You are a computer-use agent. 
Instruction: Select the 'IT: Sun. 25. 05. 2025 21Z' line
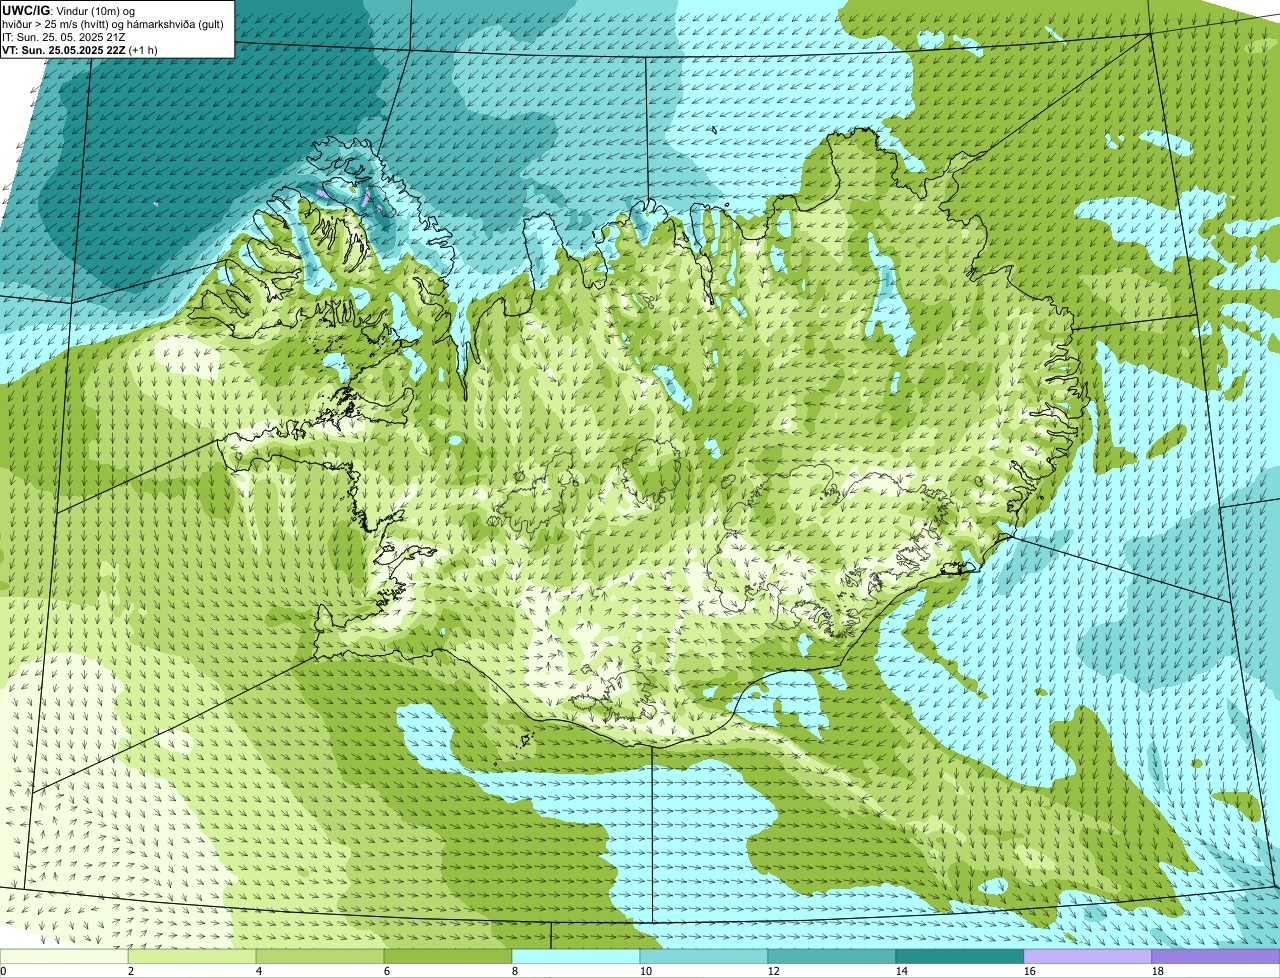point(63,36)
